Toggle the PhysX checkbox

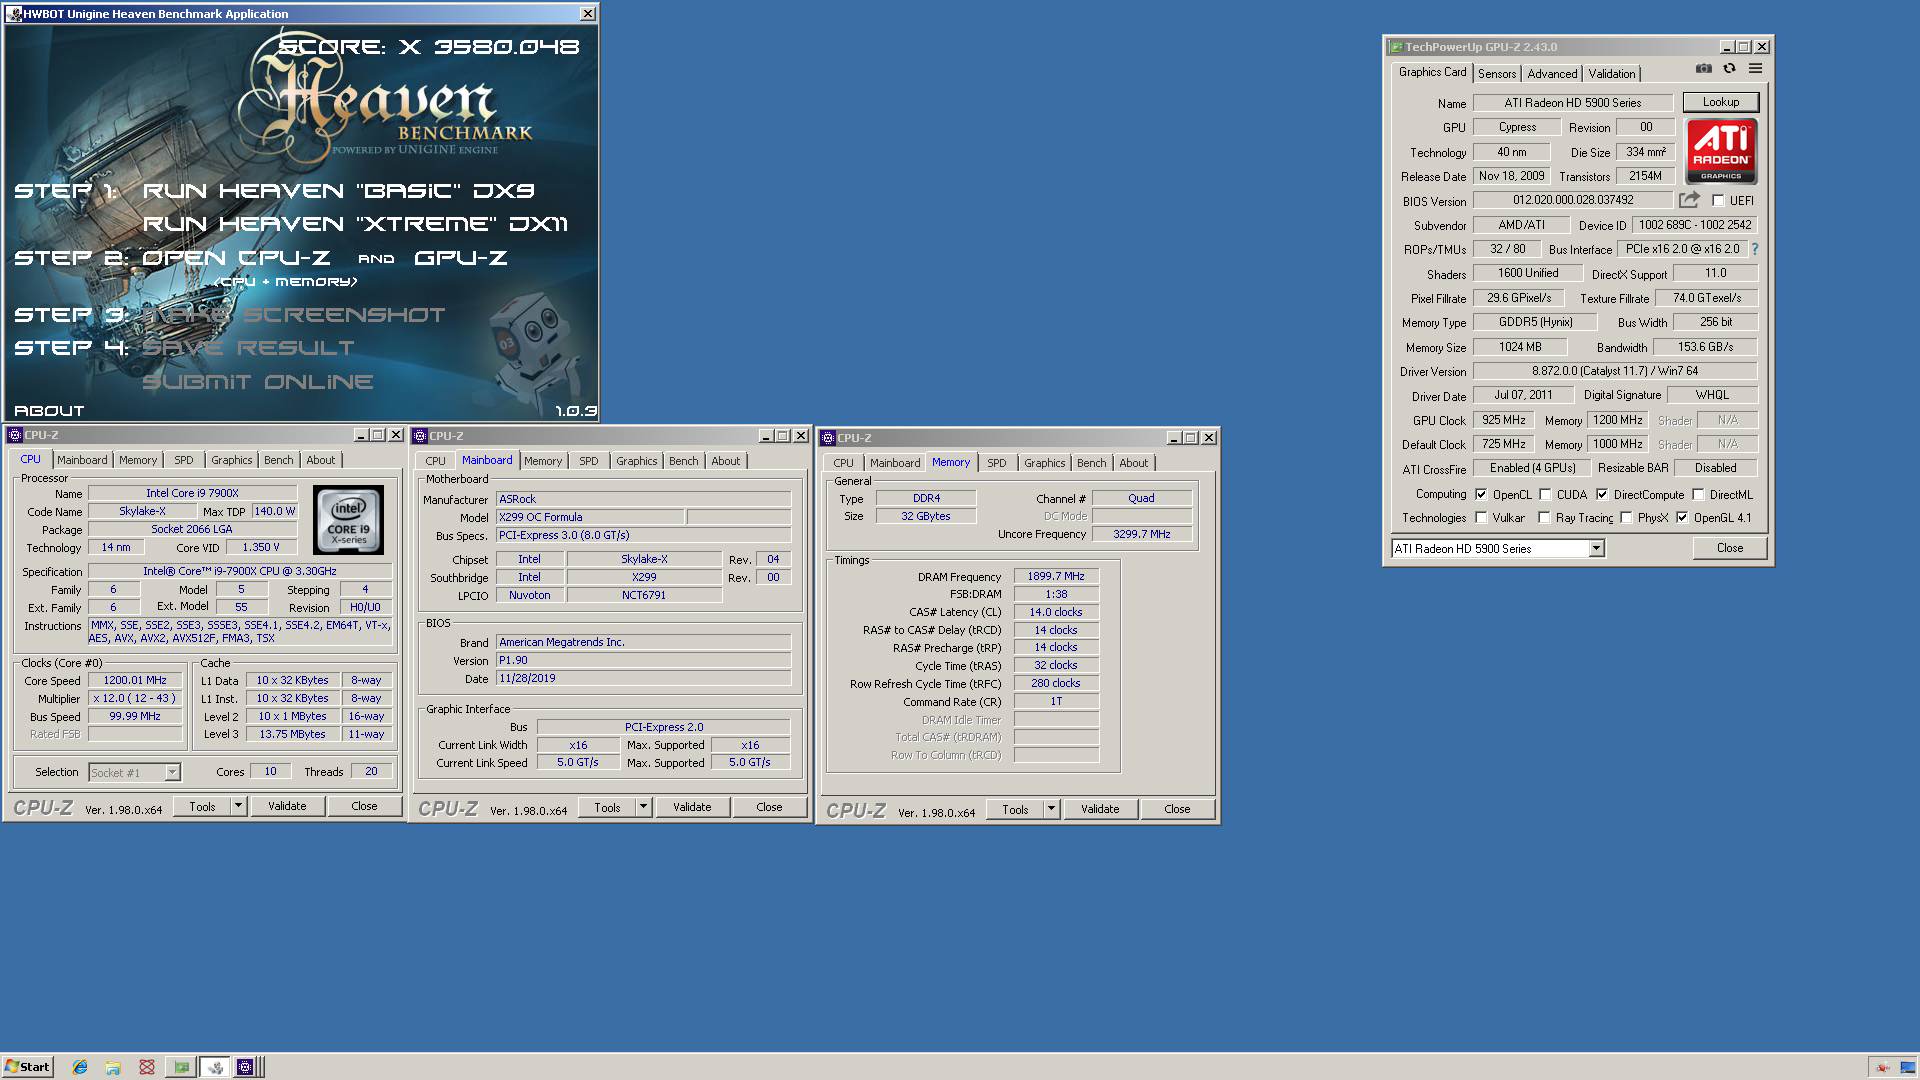click(1626, 518)
